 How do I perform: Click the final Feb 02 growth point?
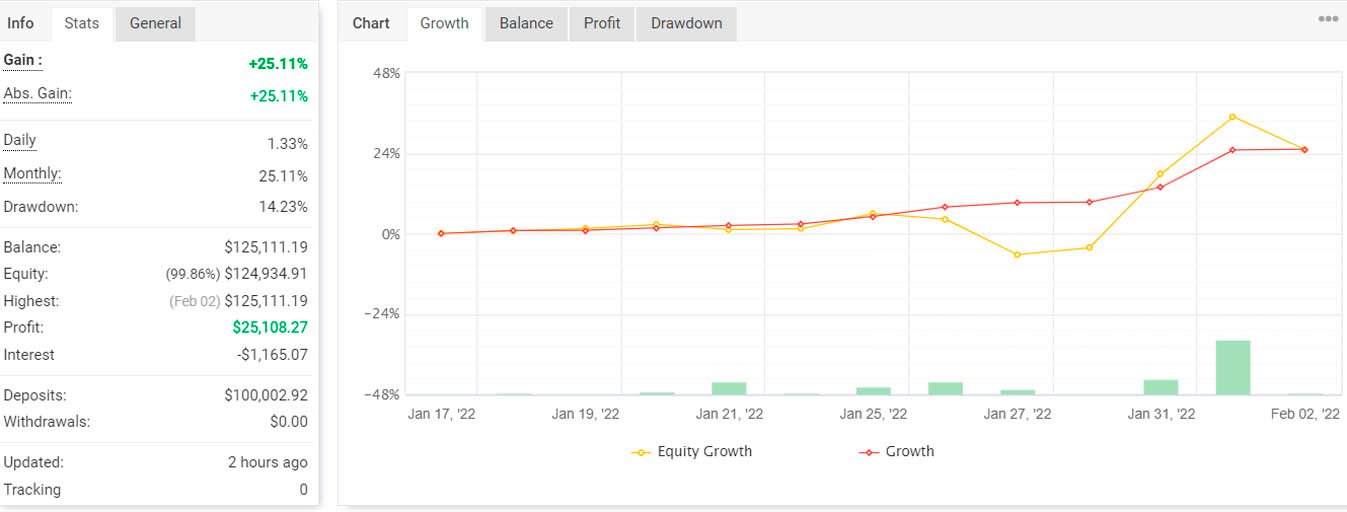pyautogui.click(x=1304, y=150)
